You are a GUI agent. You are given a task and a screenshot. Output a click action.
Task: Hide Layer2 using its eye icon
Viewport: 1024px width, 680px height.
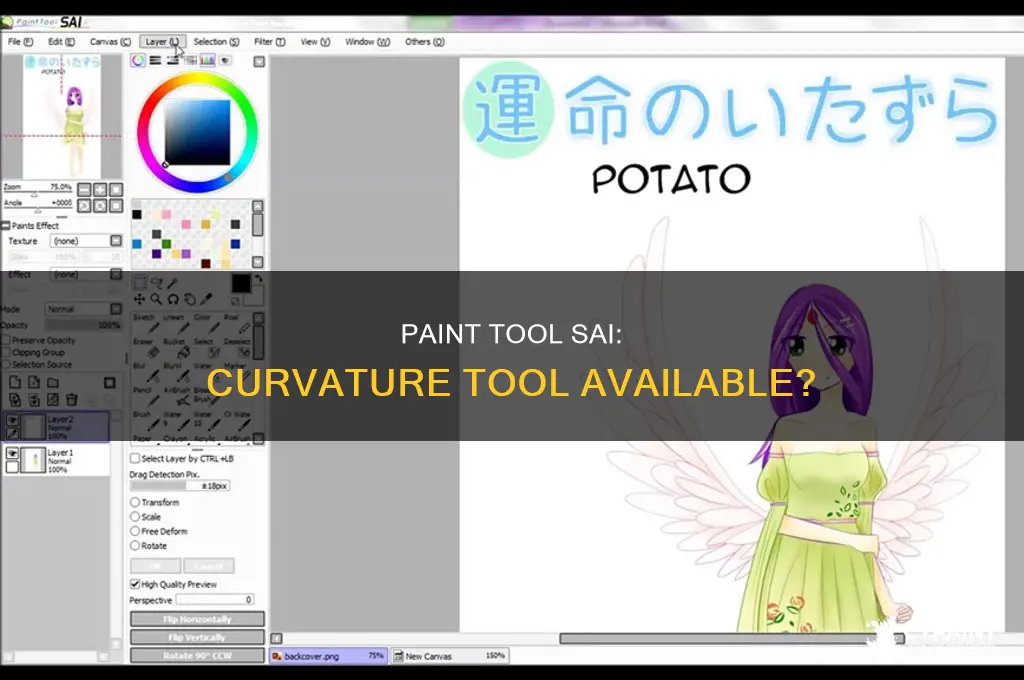[x=12, y=421]
